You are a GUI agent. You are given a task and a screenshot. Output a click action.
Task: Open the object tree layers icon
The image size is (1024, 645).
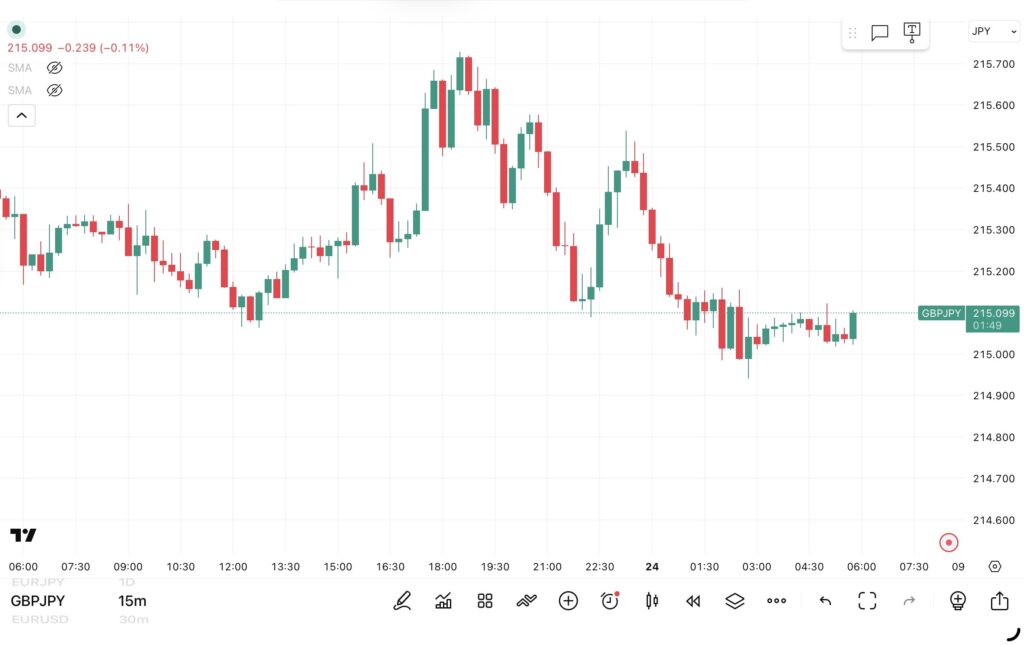pyautogui.click(x=735, y=600)
